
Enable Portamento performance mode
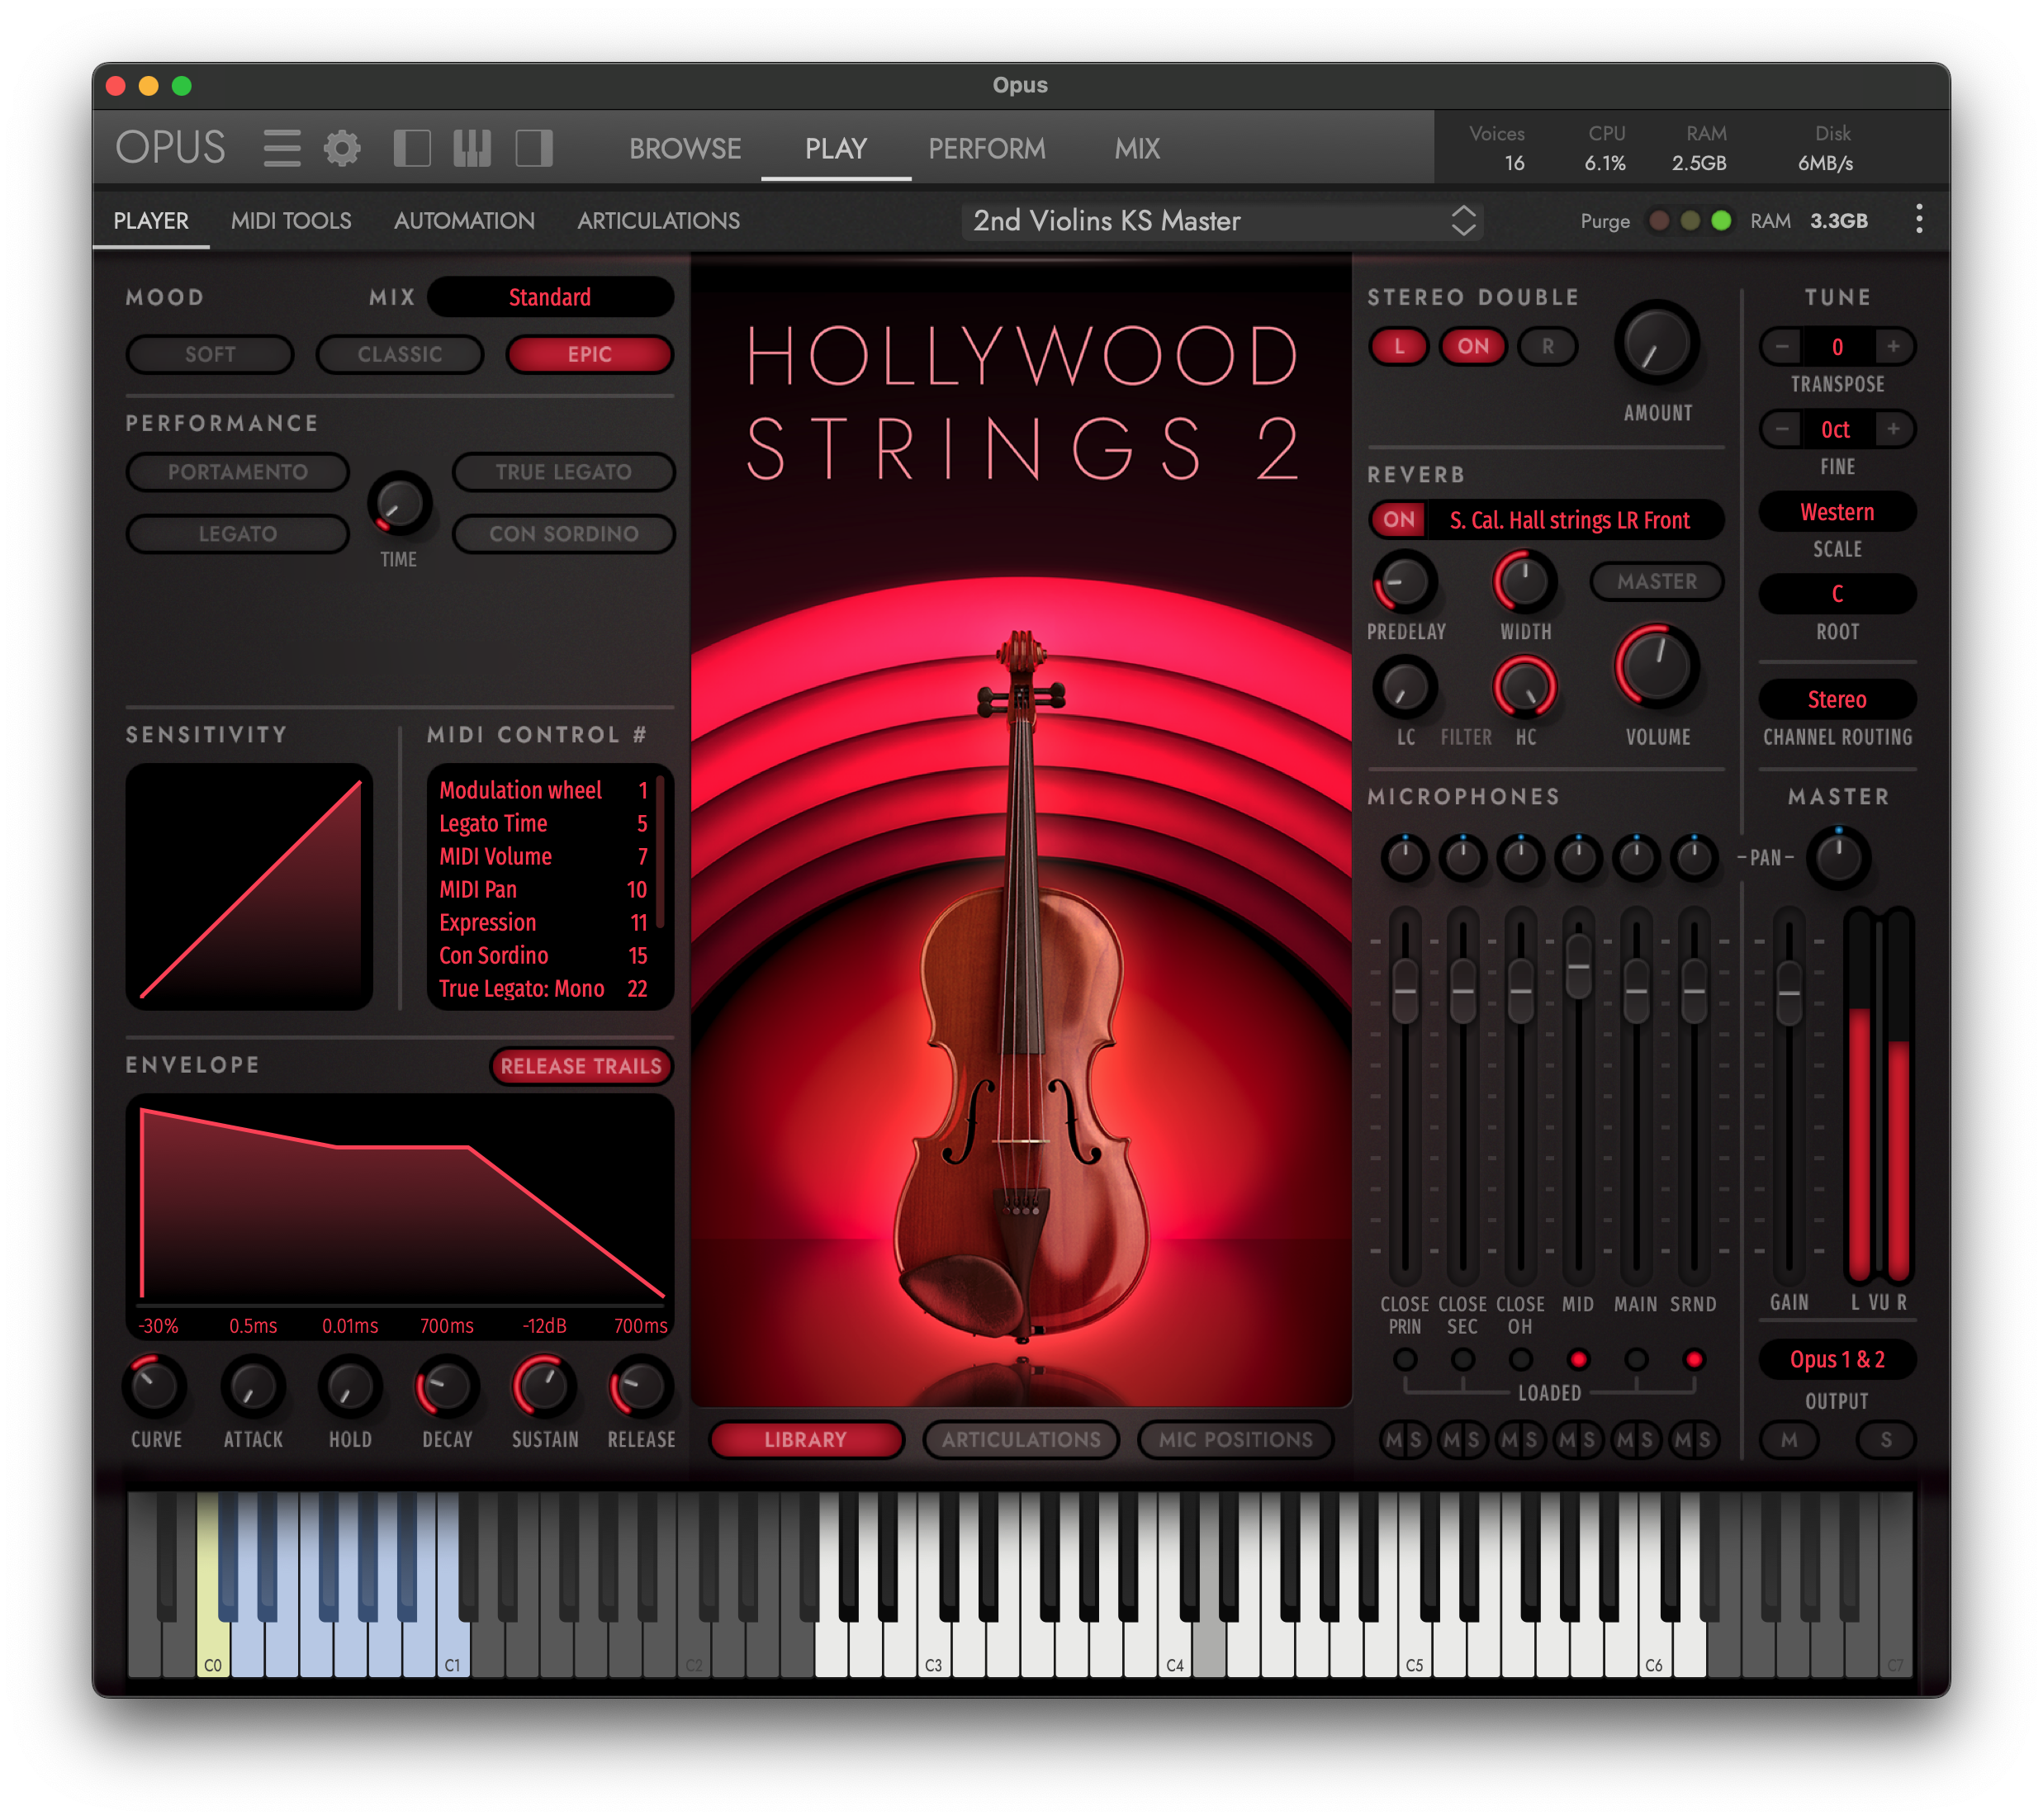click(238, 472)
